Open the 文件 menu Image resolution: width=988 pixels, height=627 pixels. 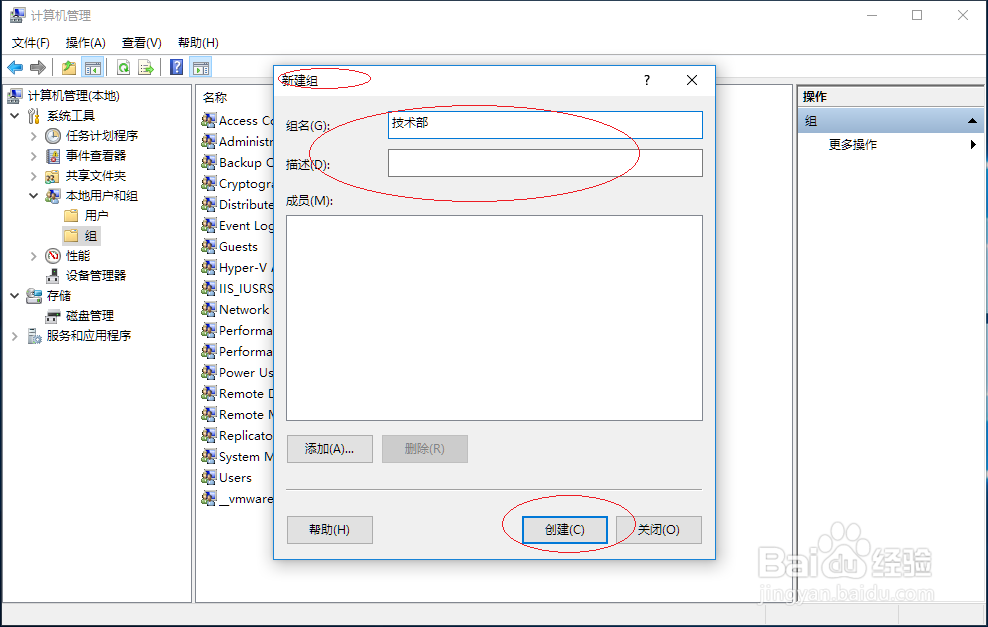click(x=30, y=42)
